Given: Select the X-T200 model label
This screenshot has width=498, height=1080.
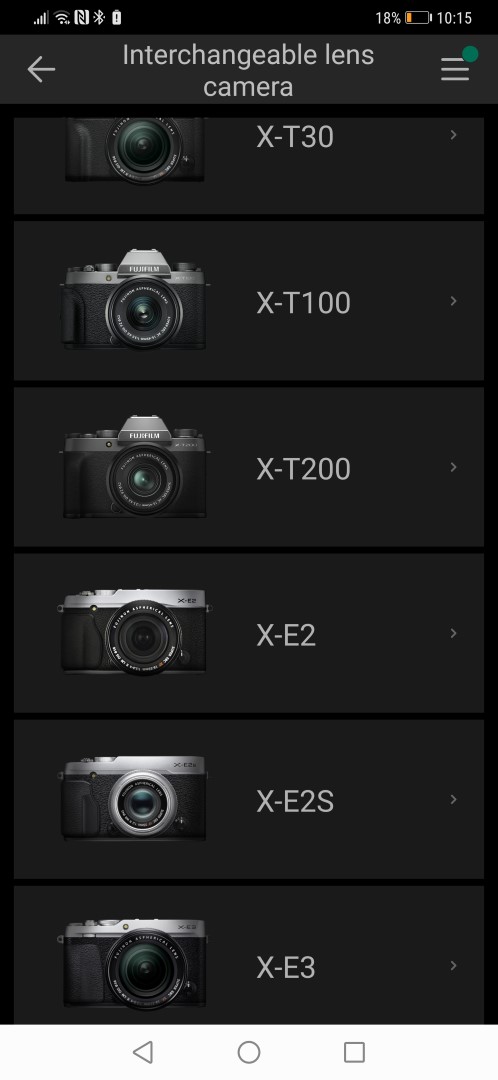Looking at the screenshot, I should point(303,469).
